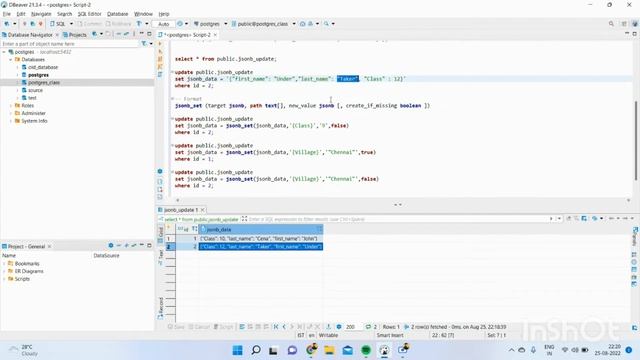Open the active connection postgres dropdown
640x360 pixels.
click(210, 24)
